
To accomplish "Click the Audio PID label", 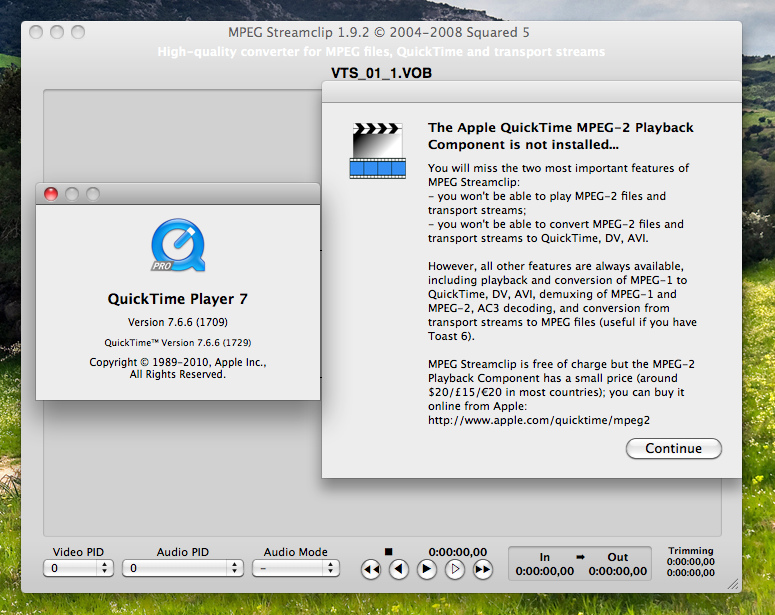I will coord(183,552).
